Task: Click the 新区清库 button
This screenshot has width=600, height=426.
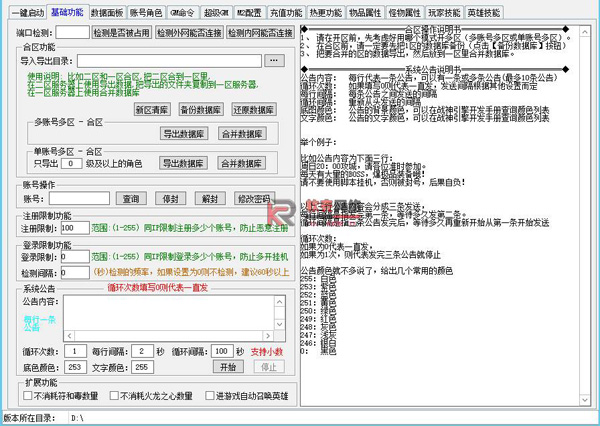Action: click(x=152, y=110)
